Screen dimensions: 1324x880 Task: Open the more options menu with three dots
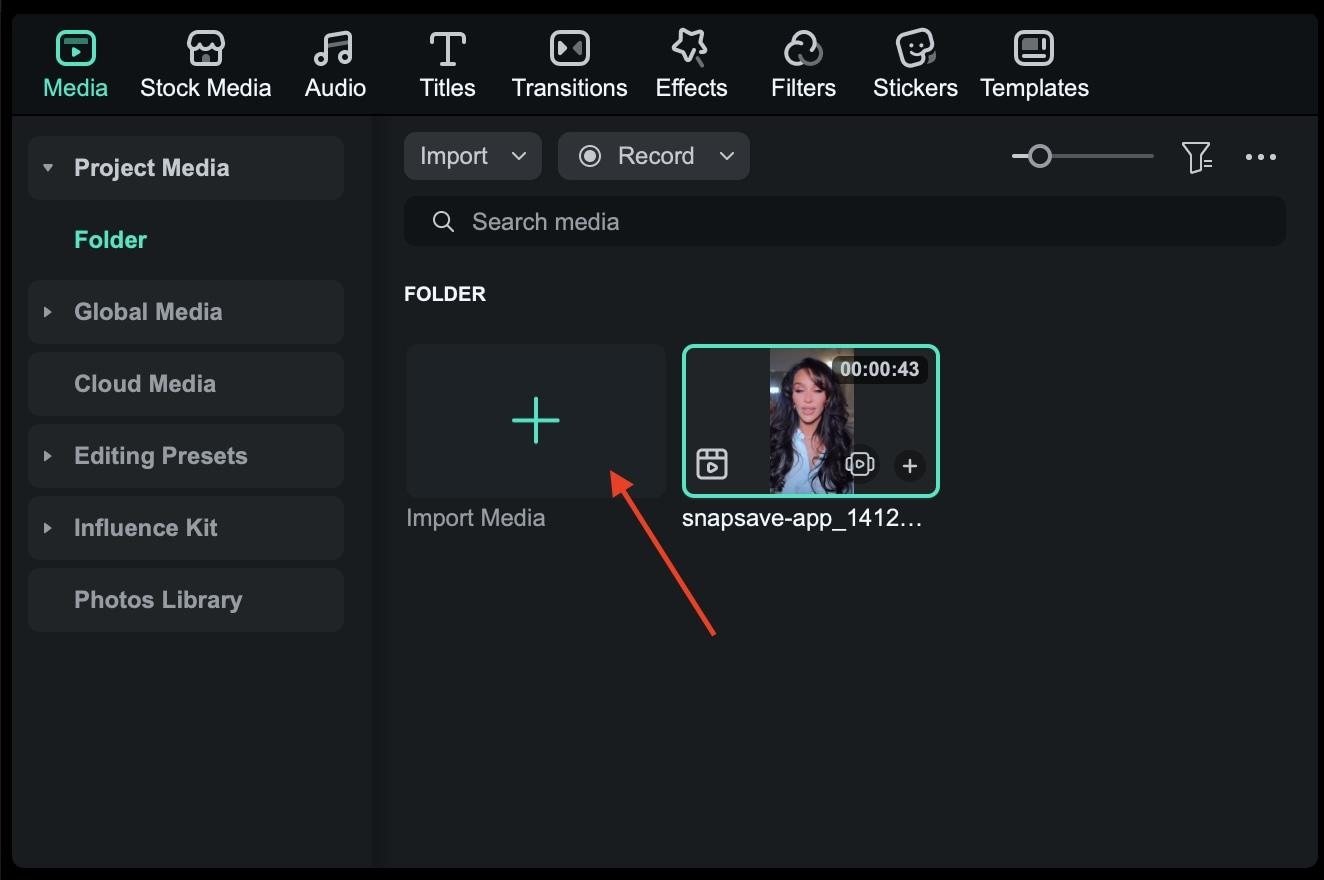pos(1261,157)
